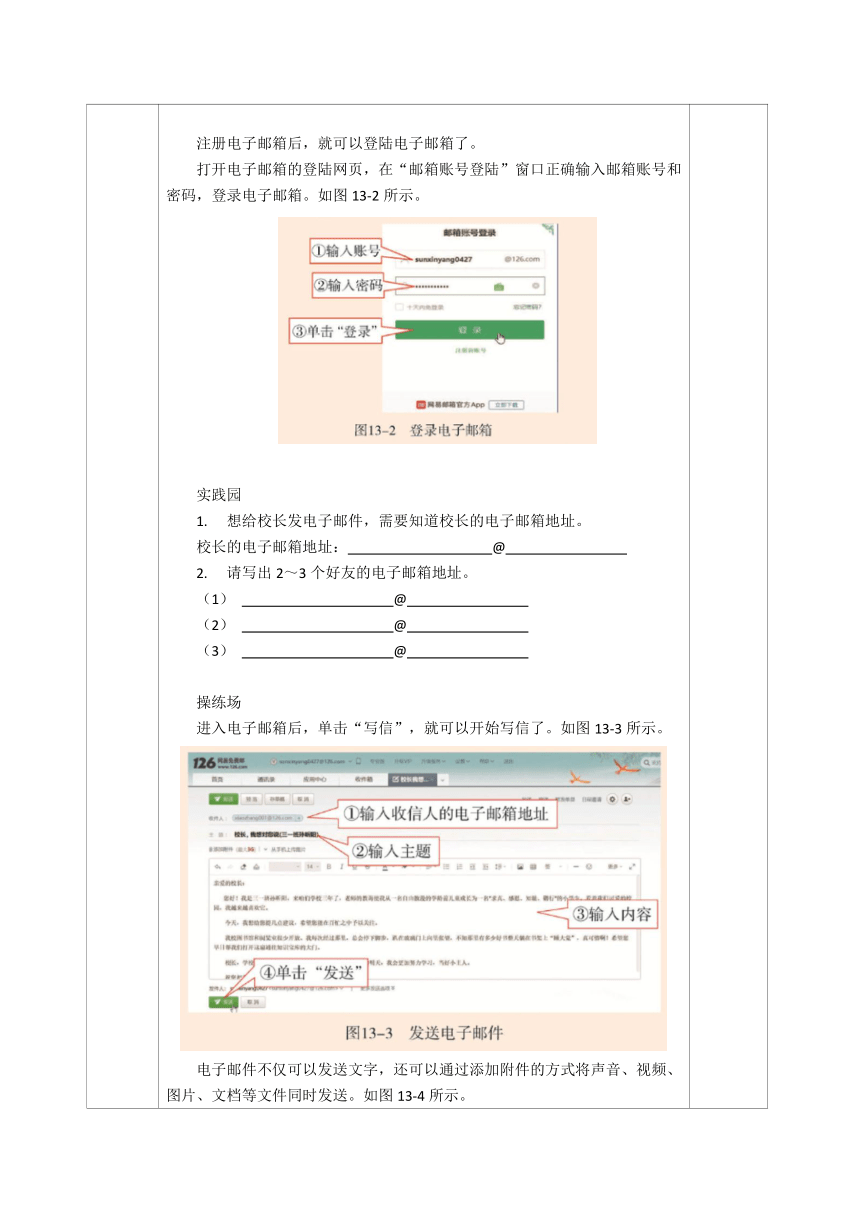Select the active 校长我想 compose tab

pos(414,779)
